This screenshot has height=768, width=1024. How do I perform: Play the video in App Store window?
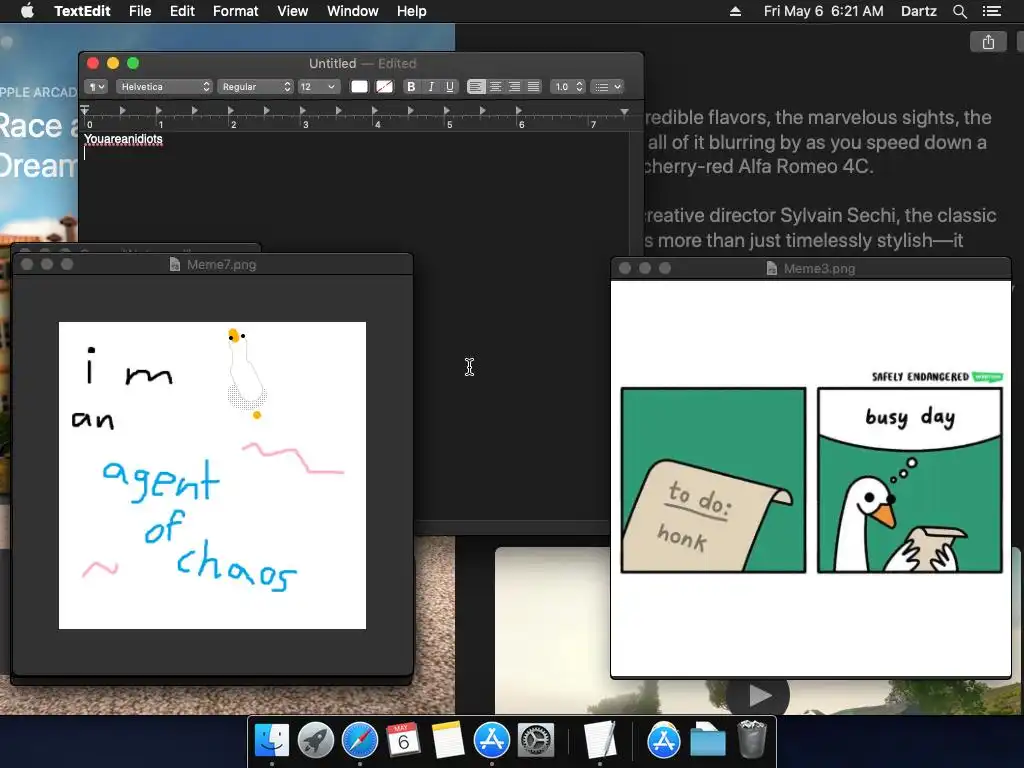(x=758, y=695)
